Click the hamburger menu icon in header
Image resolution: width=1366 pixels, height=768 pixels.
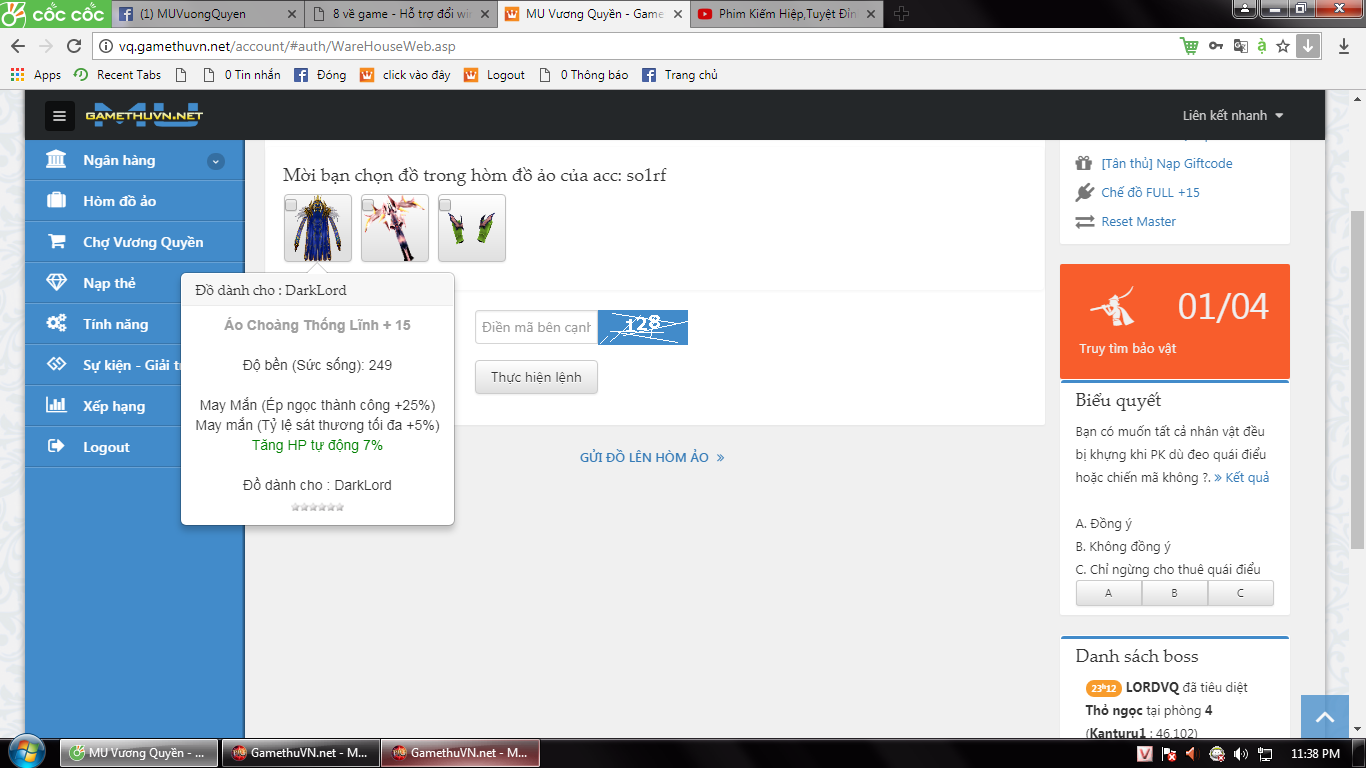pyautogui.click(x=59, y=116)
